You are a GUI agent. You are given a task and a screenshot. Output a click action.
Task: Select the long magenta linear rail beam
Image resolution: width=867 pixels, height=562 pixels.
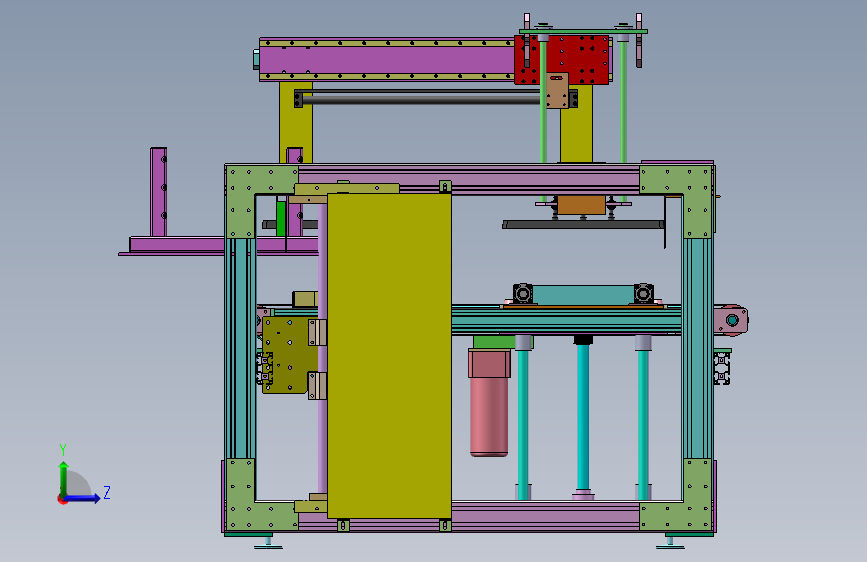(x=387, y=59)
